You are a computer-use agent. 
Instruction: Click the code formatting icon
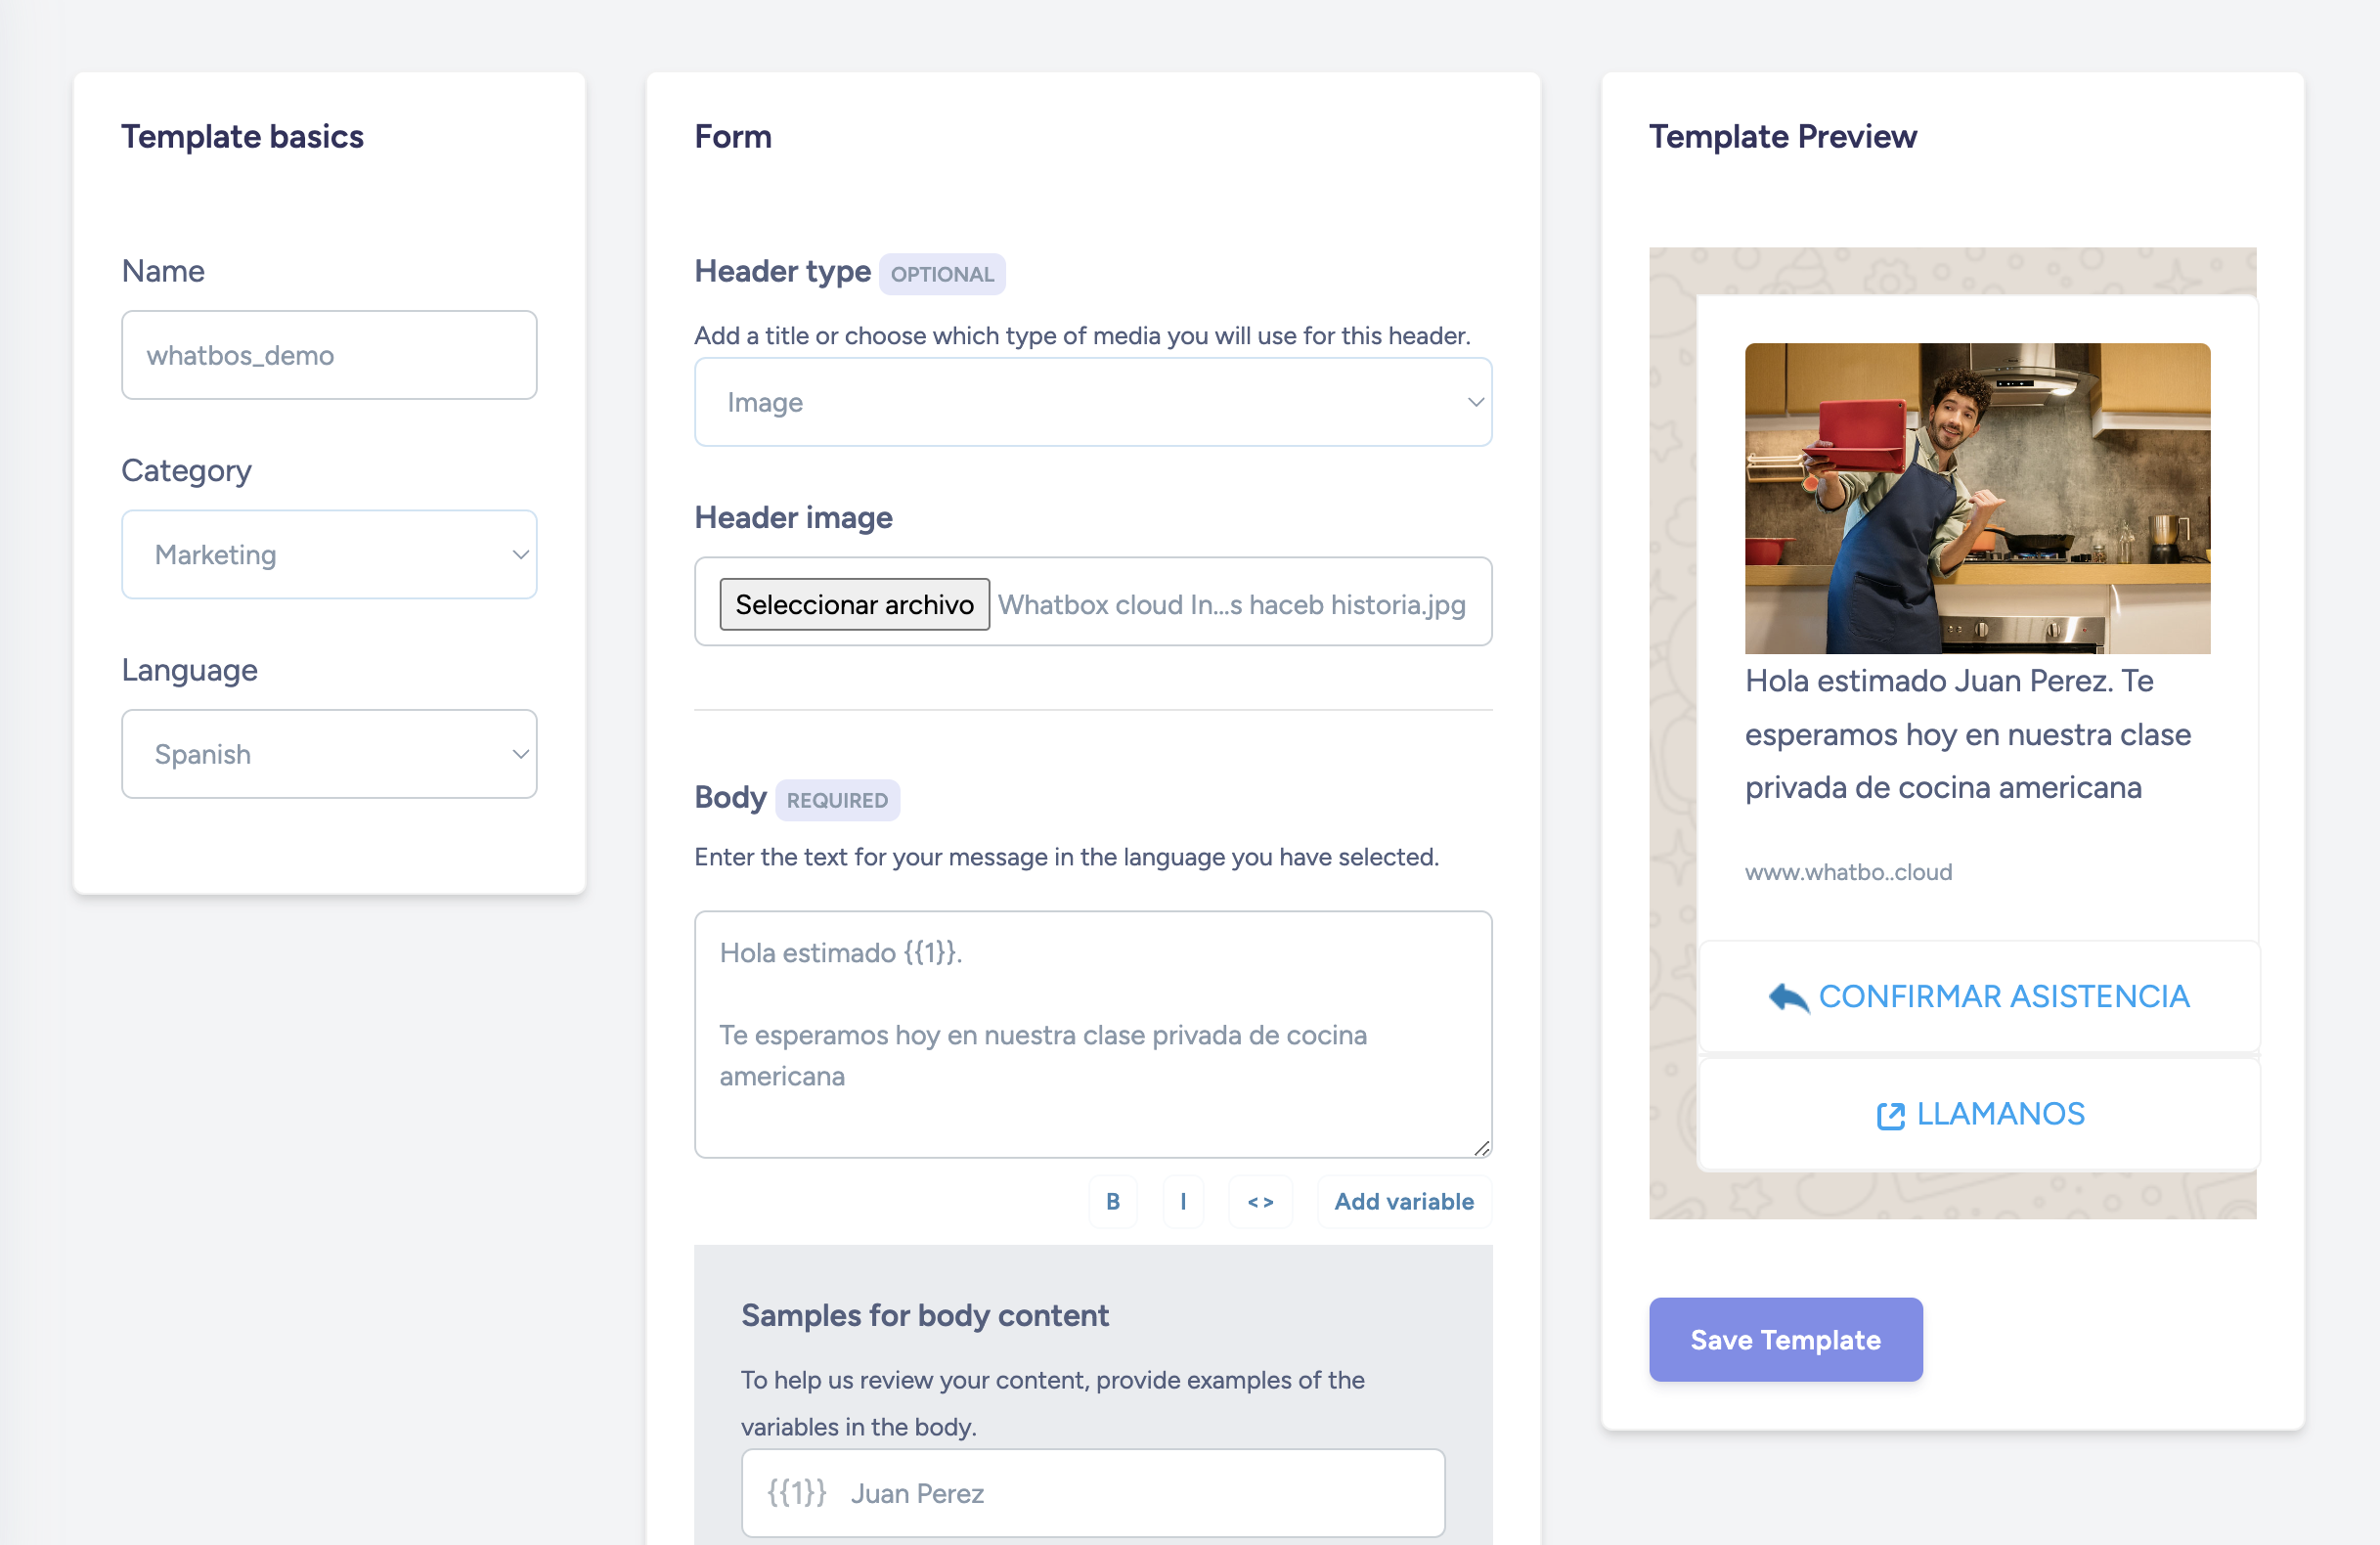point(1257,1200)
